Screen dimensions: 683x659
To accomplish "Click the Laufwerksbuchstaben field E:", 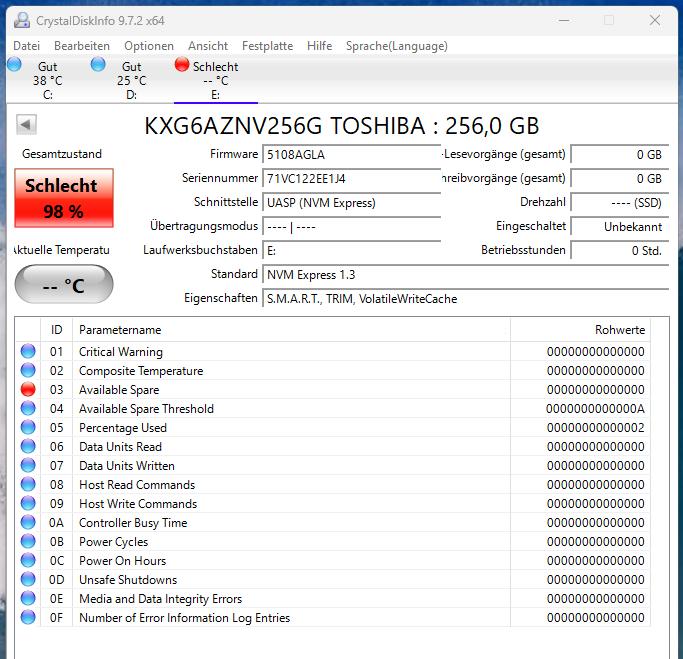I will point(352,250).
